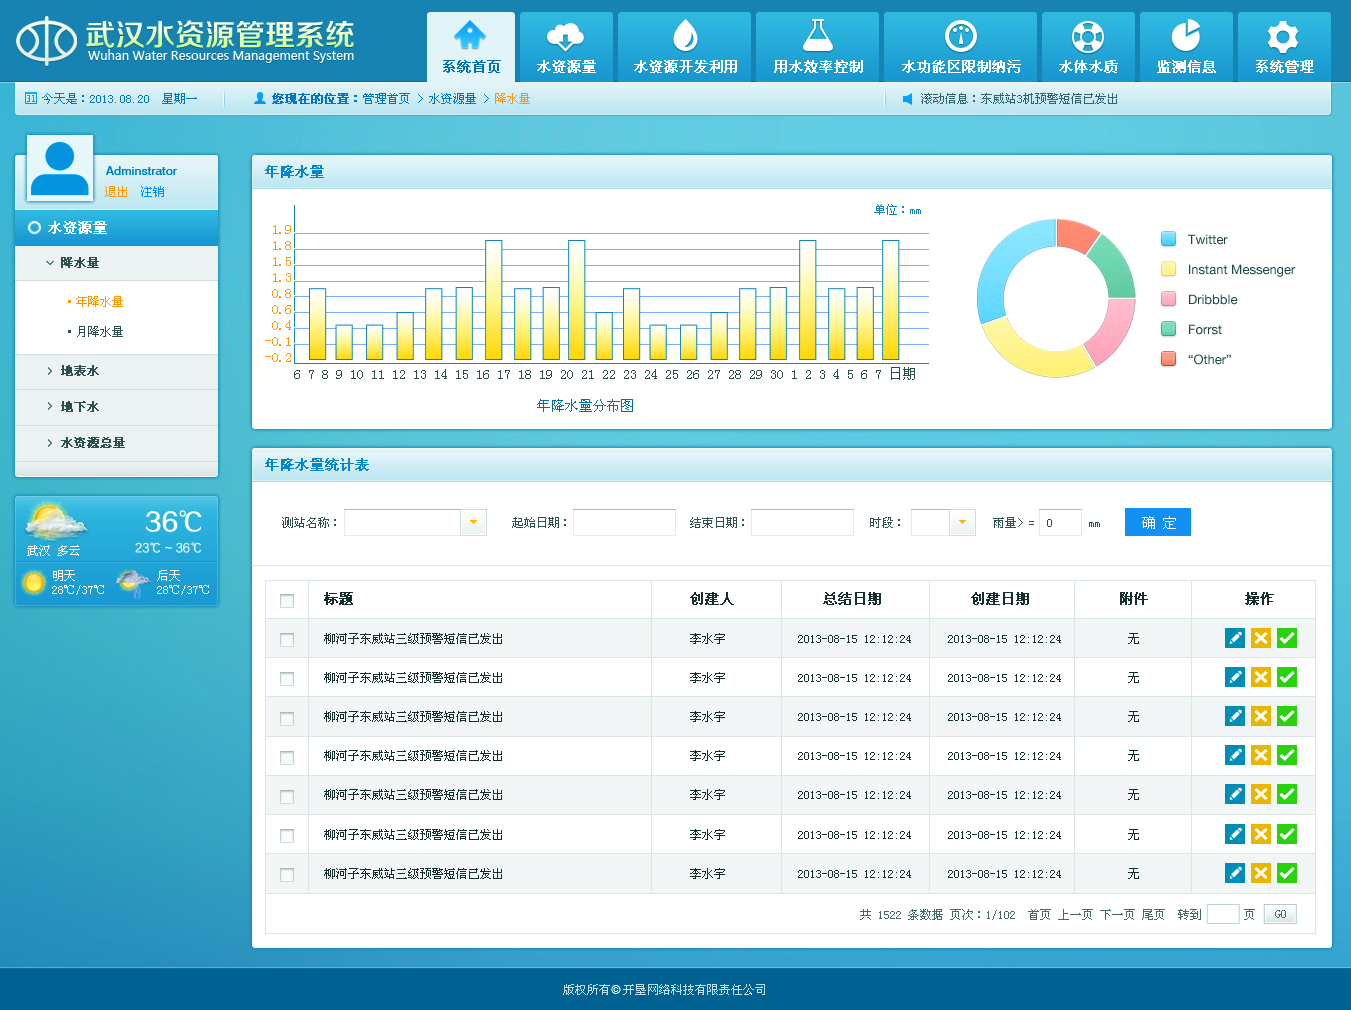Click delete X icon in fifth row
Viewport: 1351px width, 1010px height.
1261,794
